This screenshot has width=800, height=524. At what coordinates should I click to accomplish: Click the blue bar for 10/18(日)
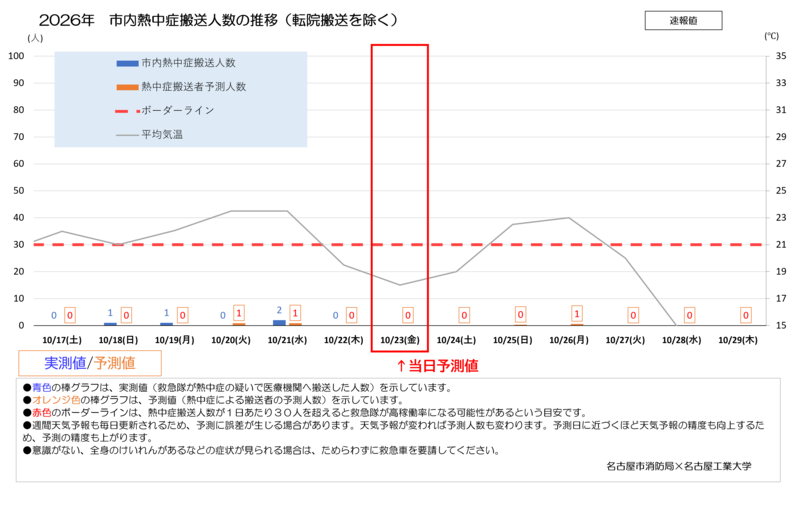click(110, 324)
